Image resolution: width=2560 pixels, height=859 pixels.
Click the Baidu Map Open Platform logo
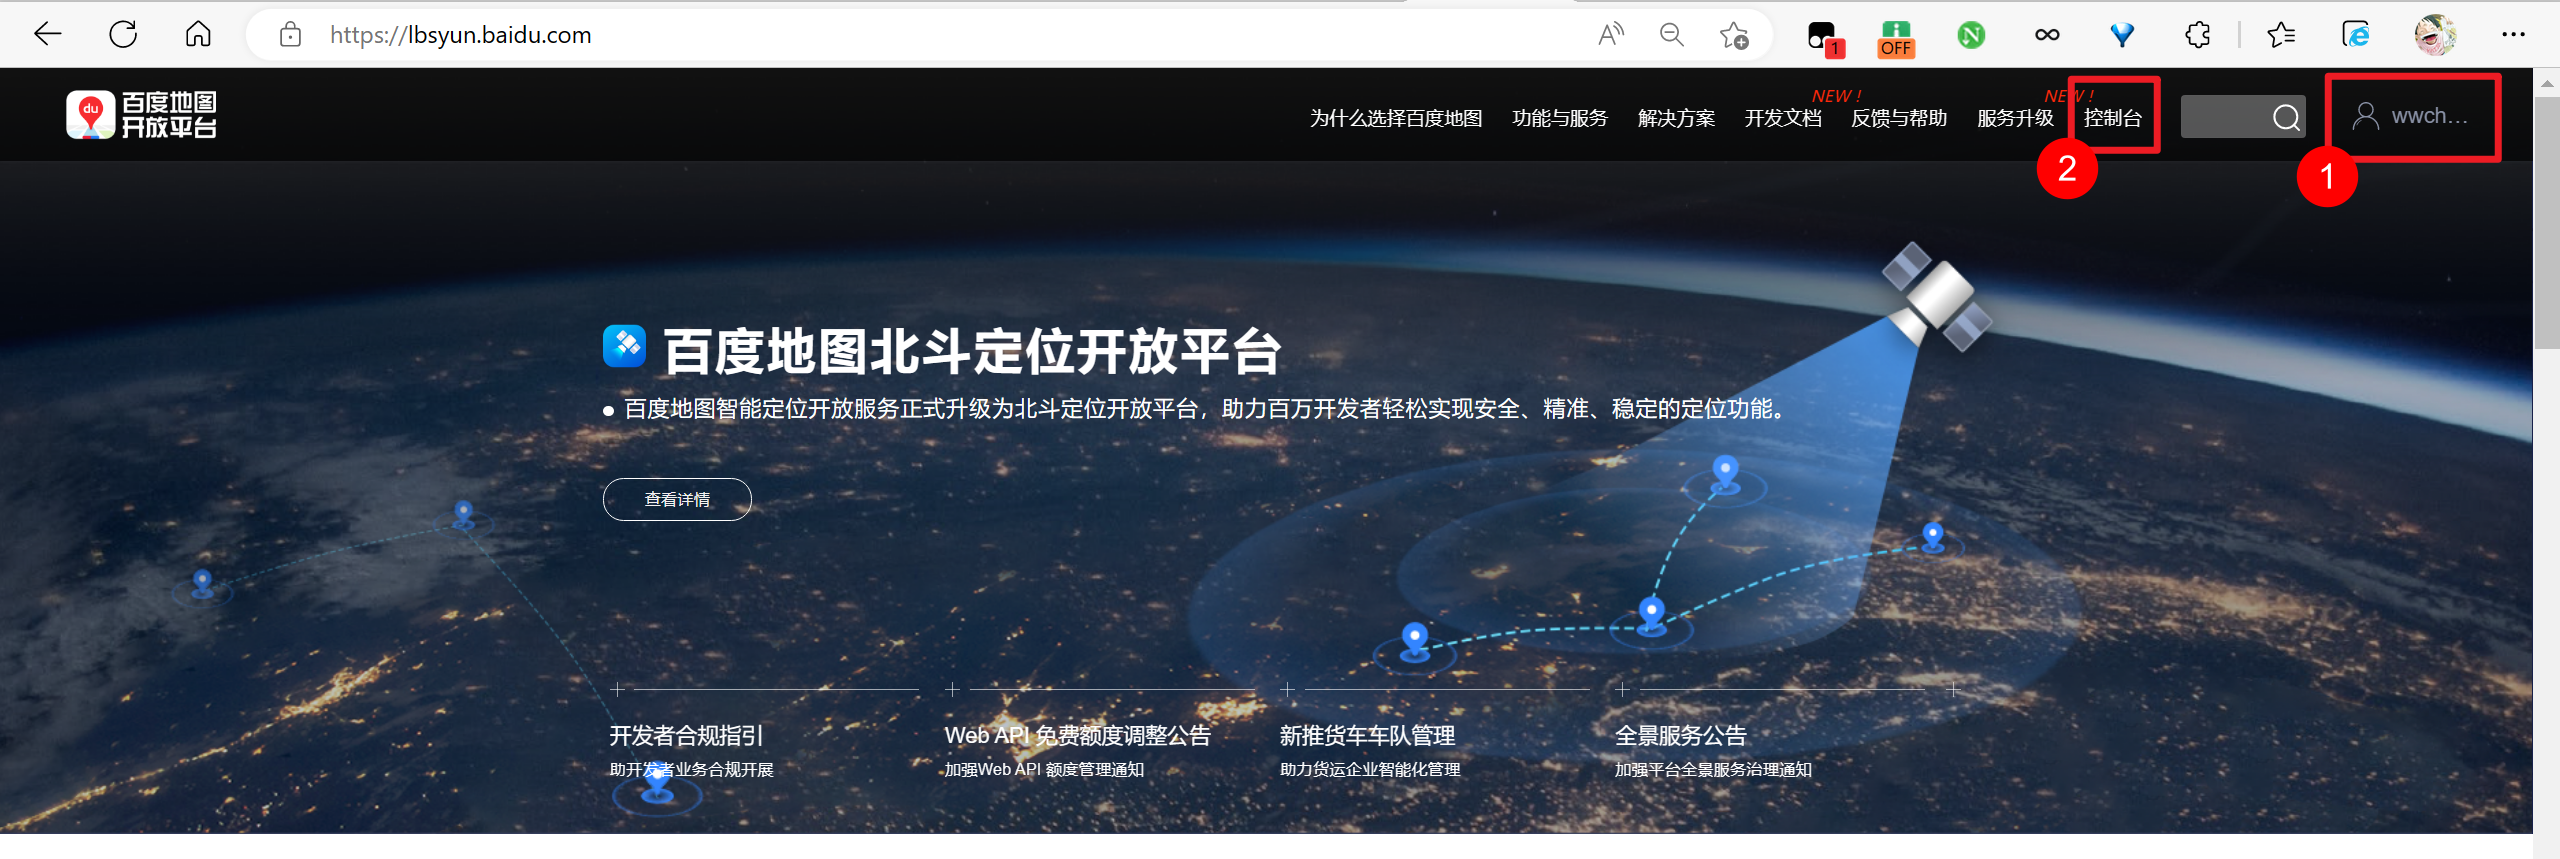pos(141,115)
